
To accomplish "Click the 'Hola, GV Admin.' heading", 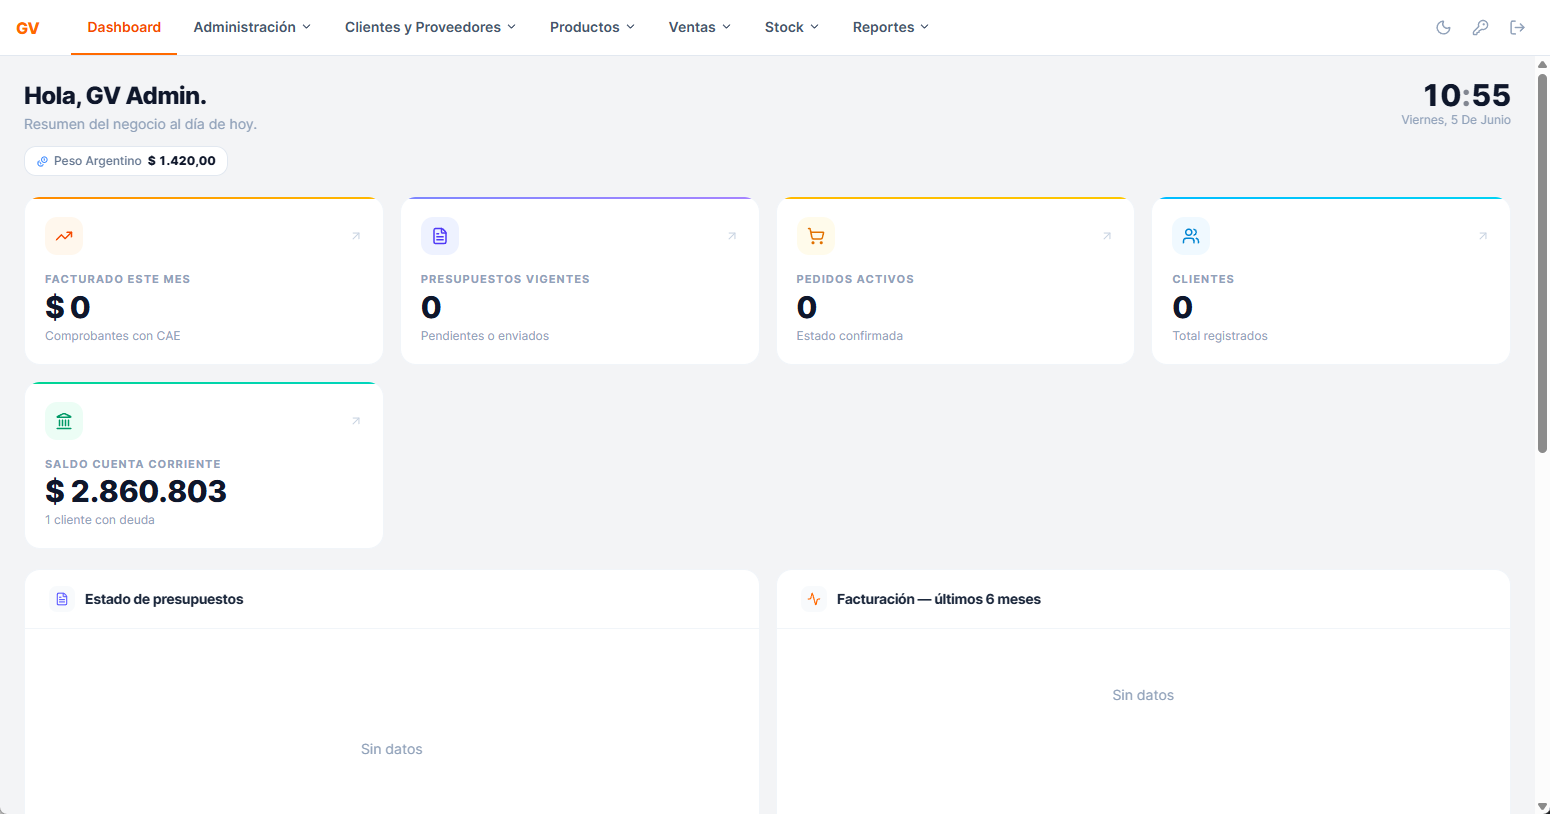I will [115, 96].
